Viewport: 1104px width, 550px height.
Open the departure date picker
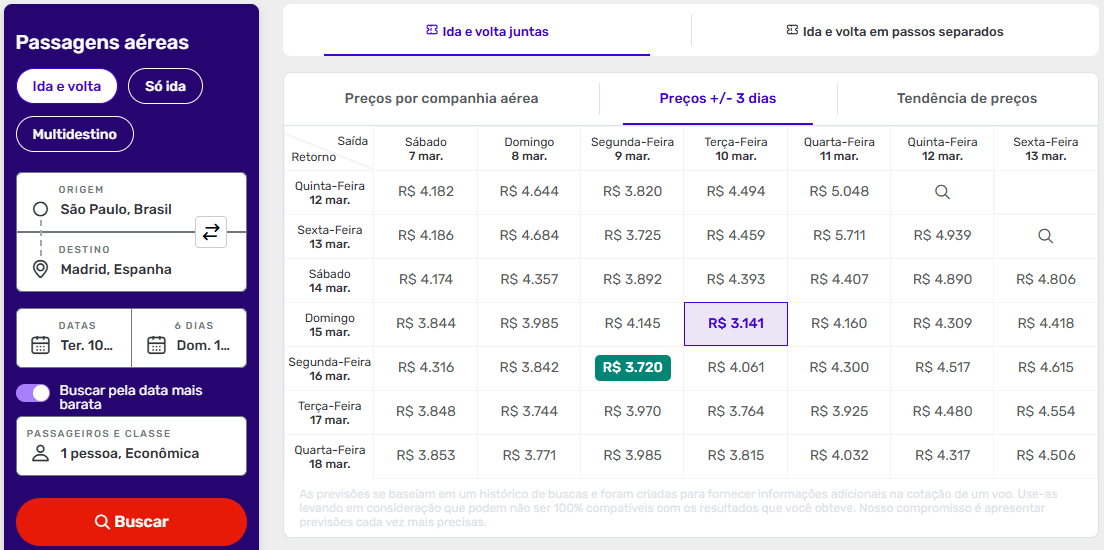[74, 337]
